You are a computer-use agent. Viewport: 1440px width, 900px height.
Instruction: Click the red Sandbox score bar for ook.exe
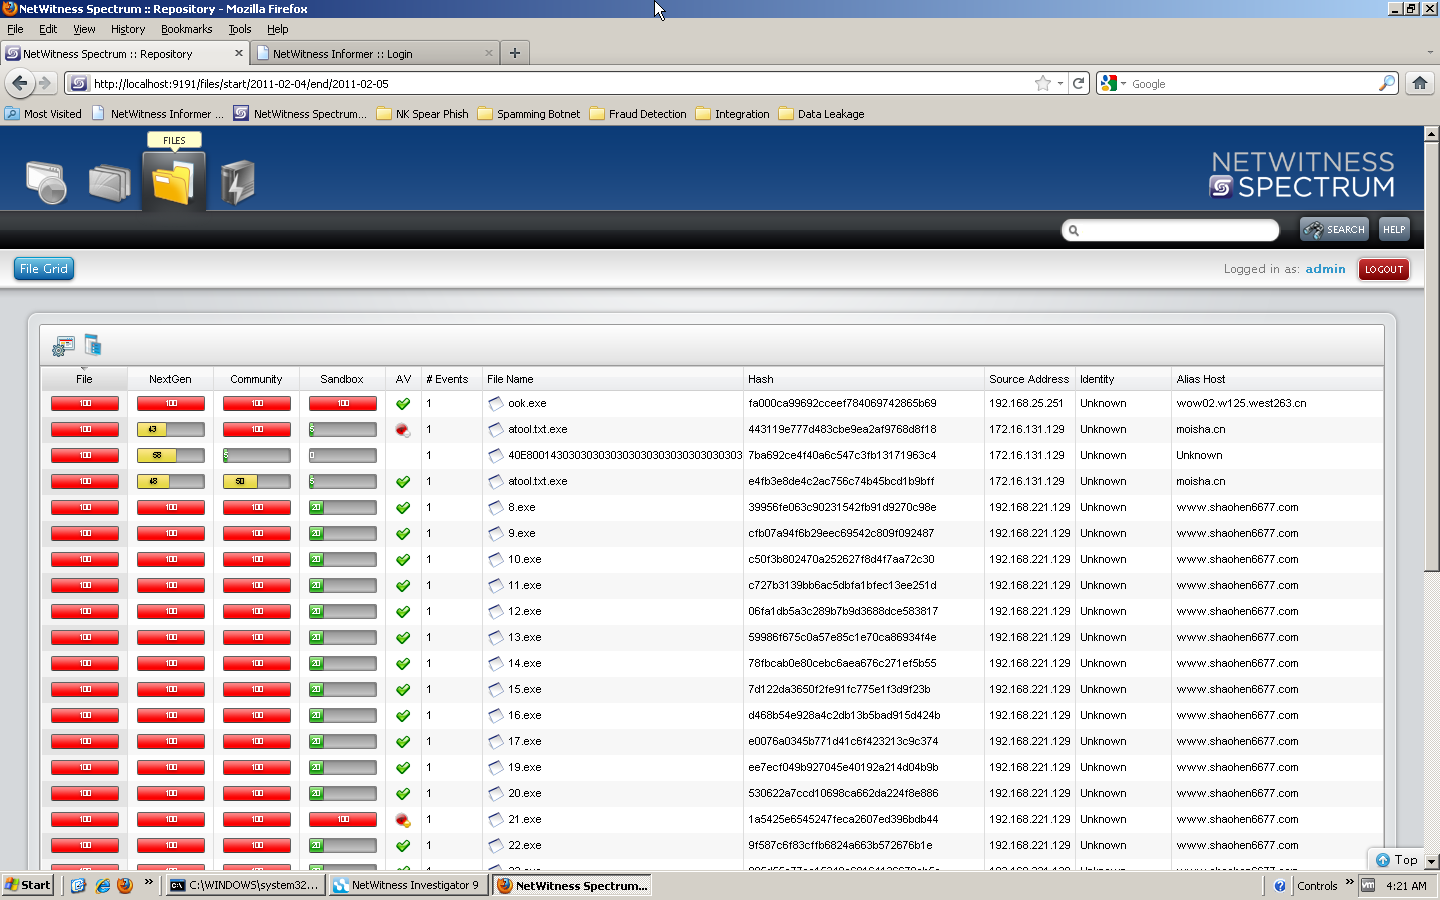(343, 403)
